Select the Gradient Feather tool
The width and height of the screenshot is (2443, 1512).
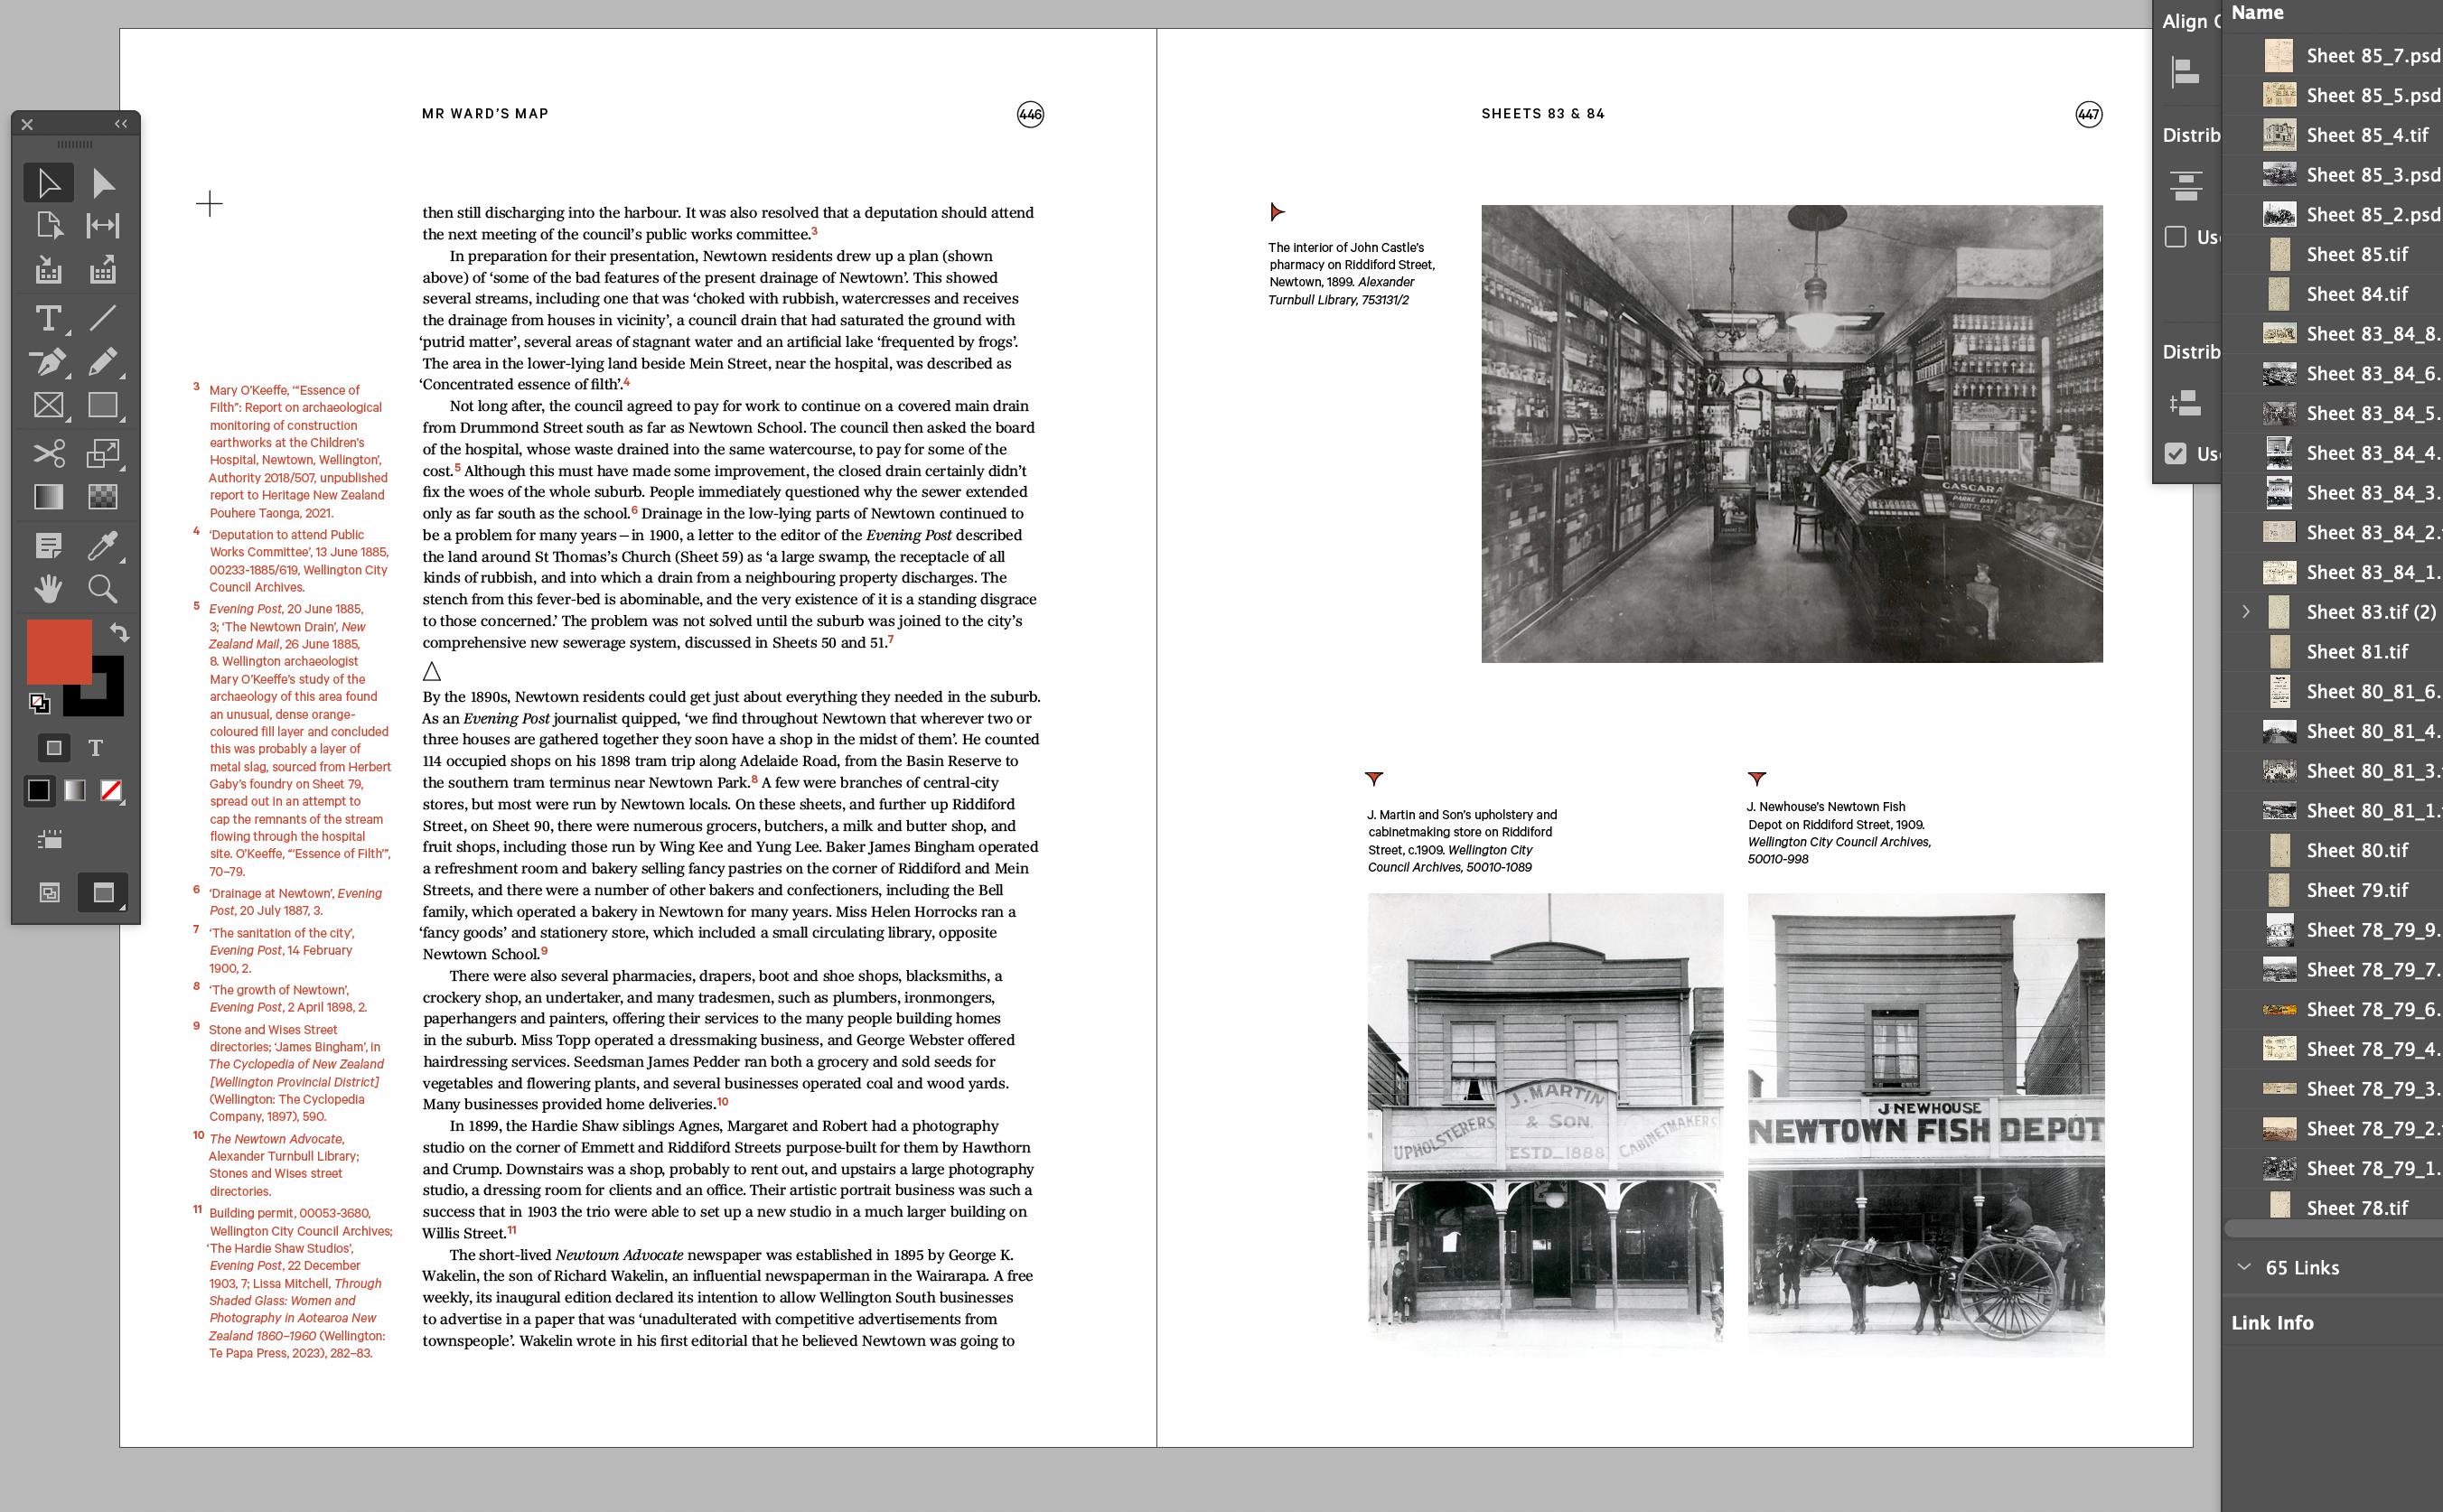coord(103,497)
